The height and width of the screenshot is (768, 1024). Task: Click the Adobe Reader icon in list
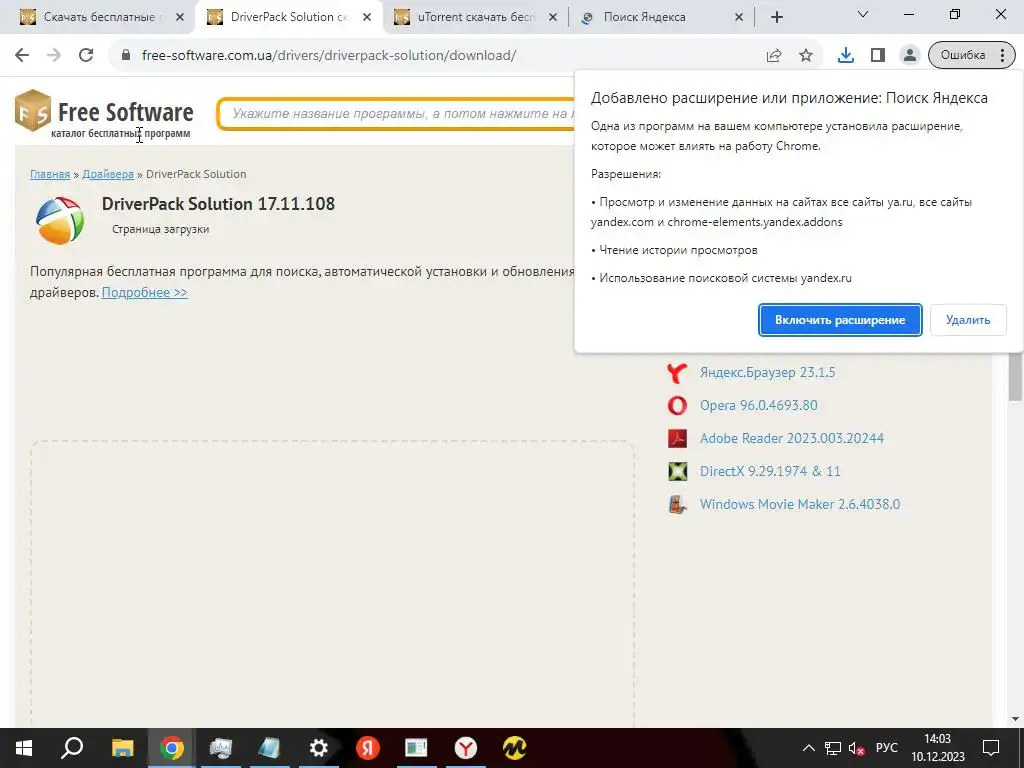point(677,438)
